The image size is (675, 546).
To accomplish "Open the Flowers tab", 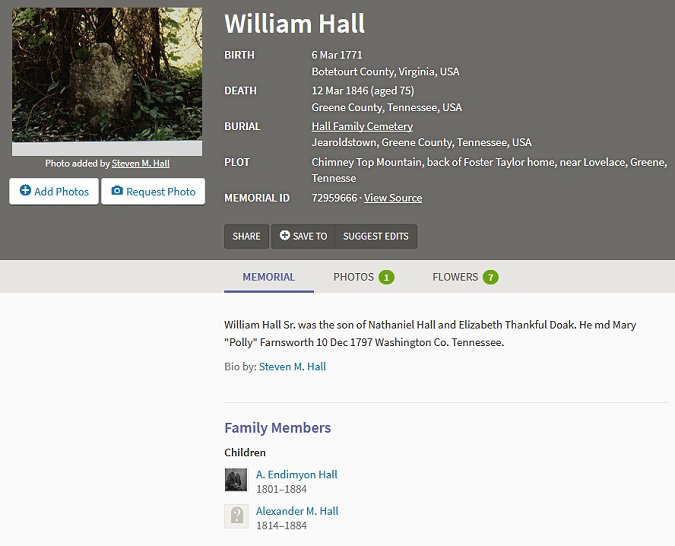I will pyautogui.click(x=455, y=277).
